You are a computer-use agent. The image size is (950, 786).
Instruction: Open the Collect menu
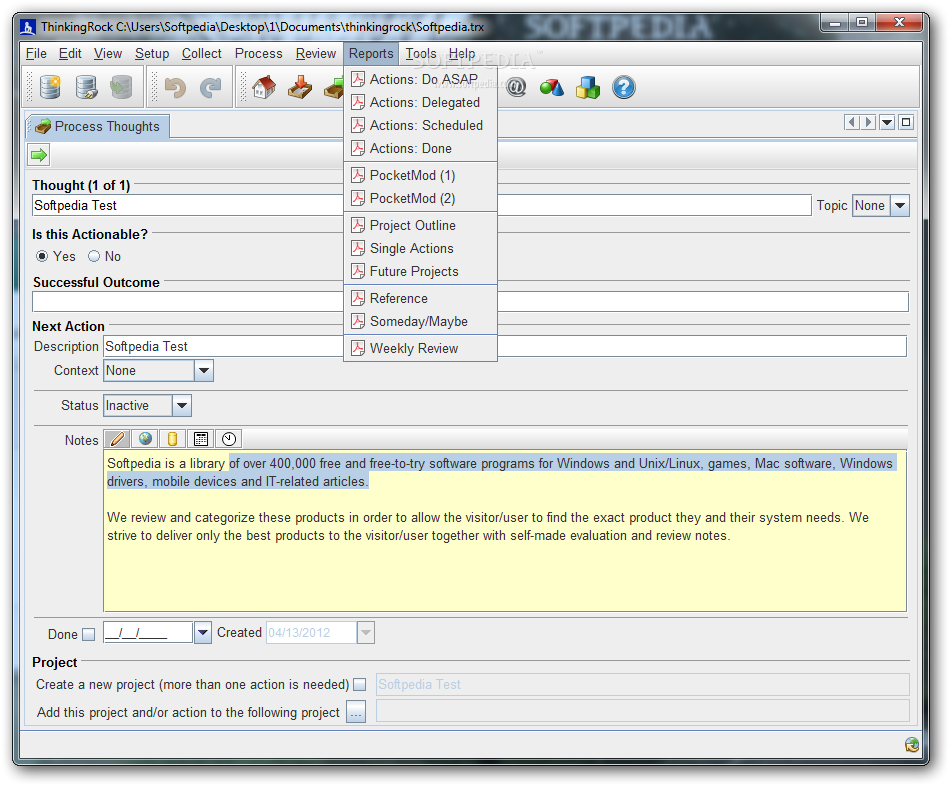pos(202,53)
